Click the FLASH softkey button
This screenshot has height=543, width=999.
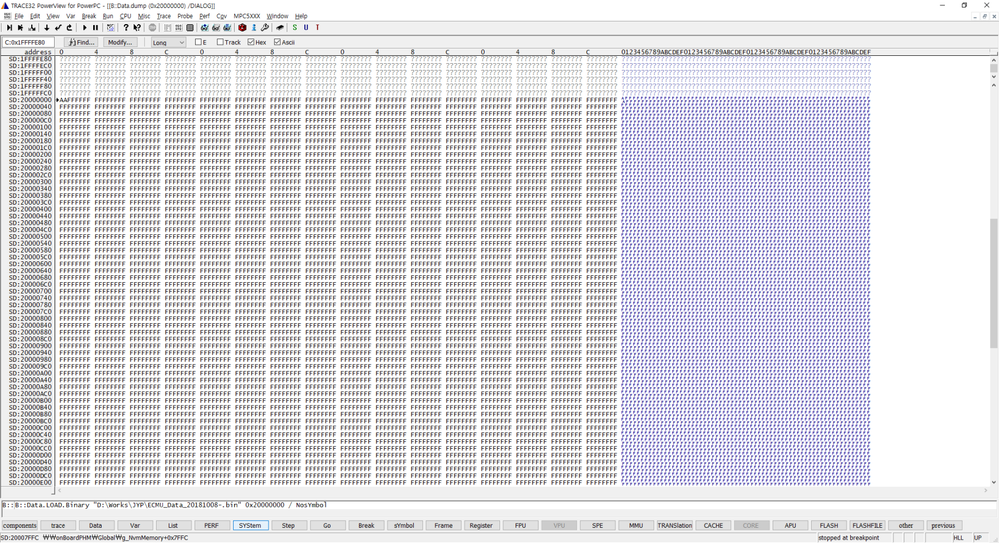coord(829,526)
